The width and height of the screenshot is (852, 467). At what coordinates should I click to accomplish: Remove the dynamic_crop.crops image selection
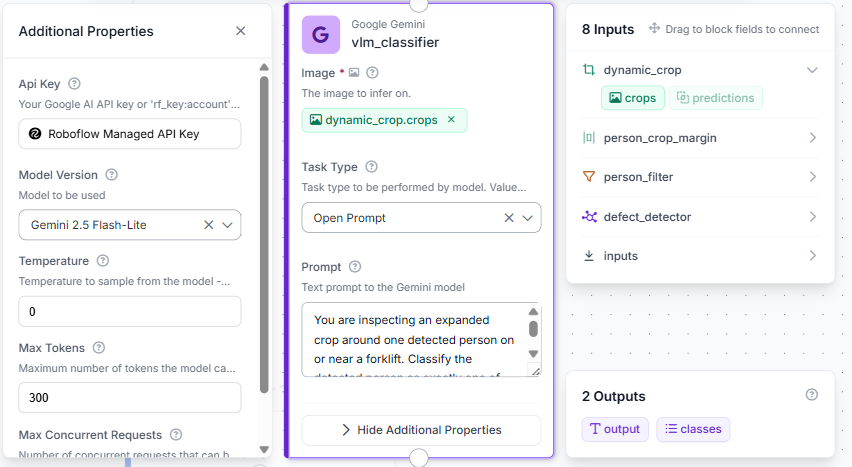(451, 120)
